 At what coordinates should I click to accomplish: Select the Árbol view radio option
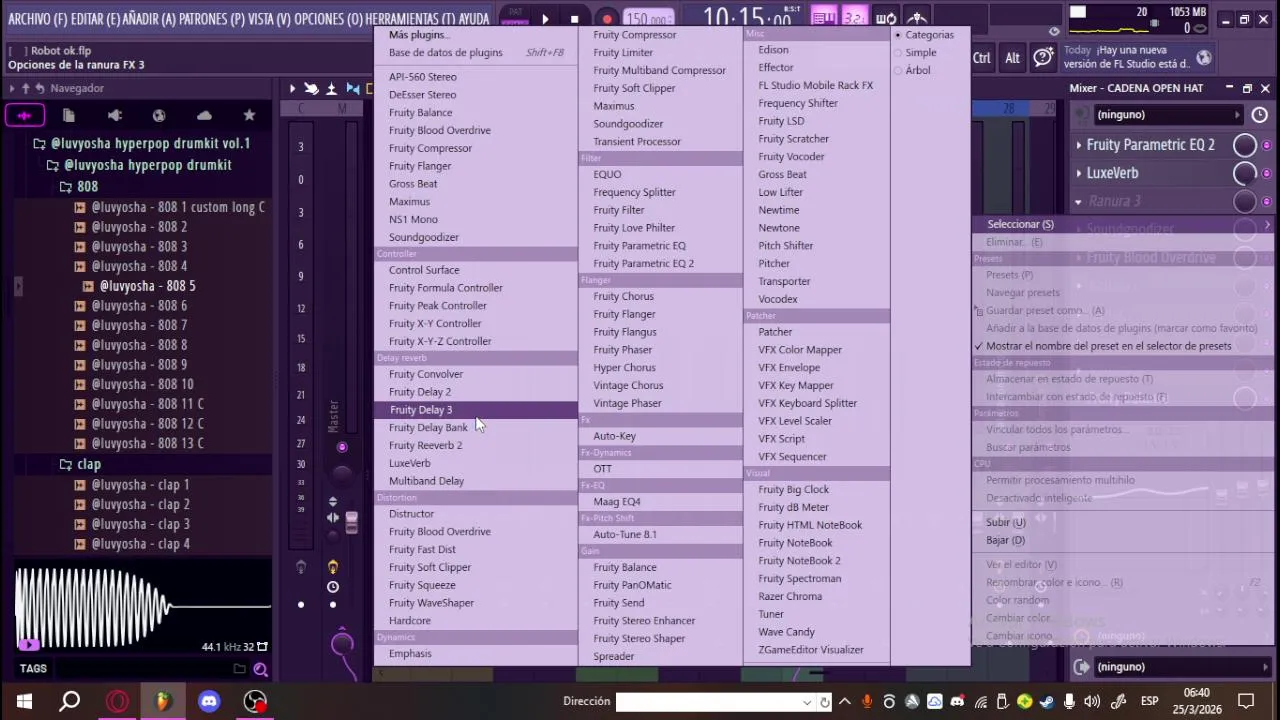pos(912,71)
